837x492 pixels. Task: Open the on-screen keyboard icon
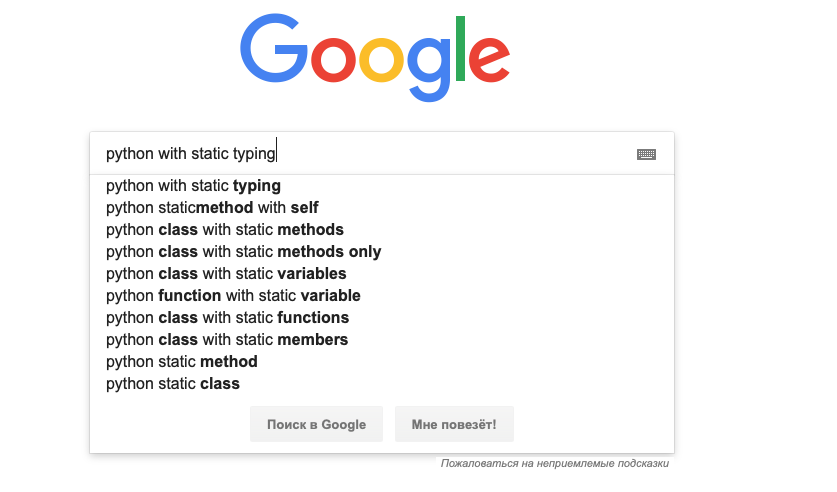[646, 154]
